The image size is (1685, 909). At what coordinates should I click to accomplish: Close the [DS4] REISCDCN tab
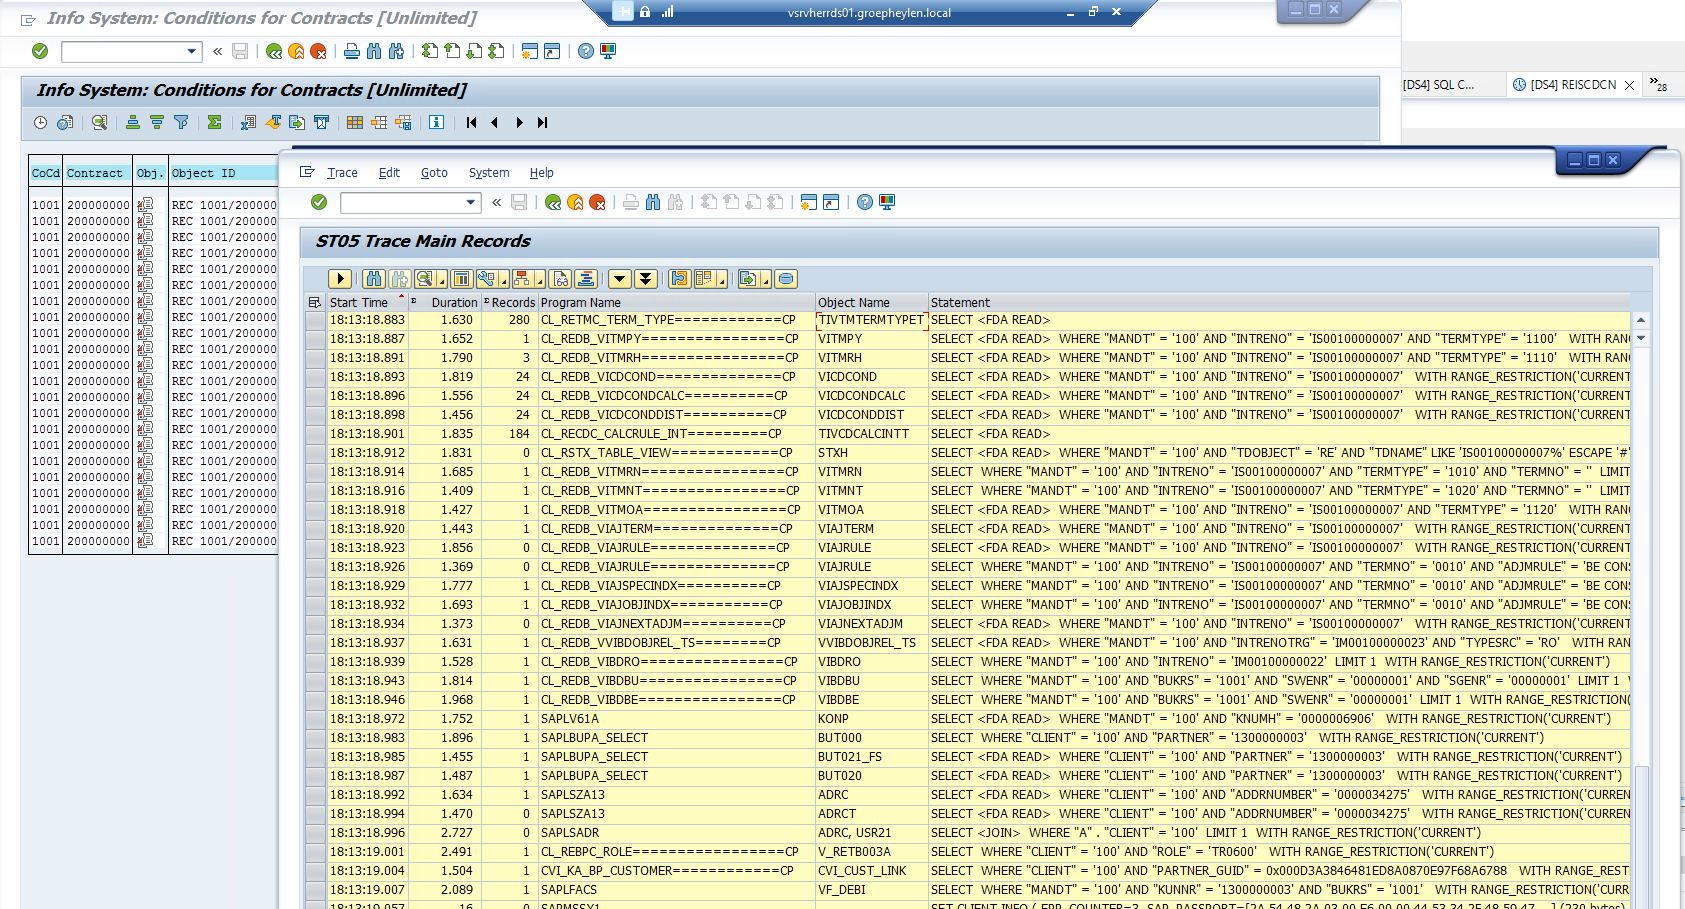(1629, 85)
